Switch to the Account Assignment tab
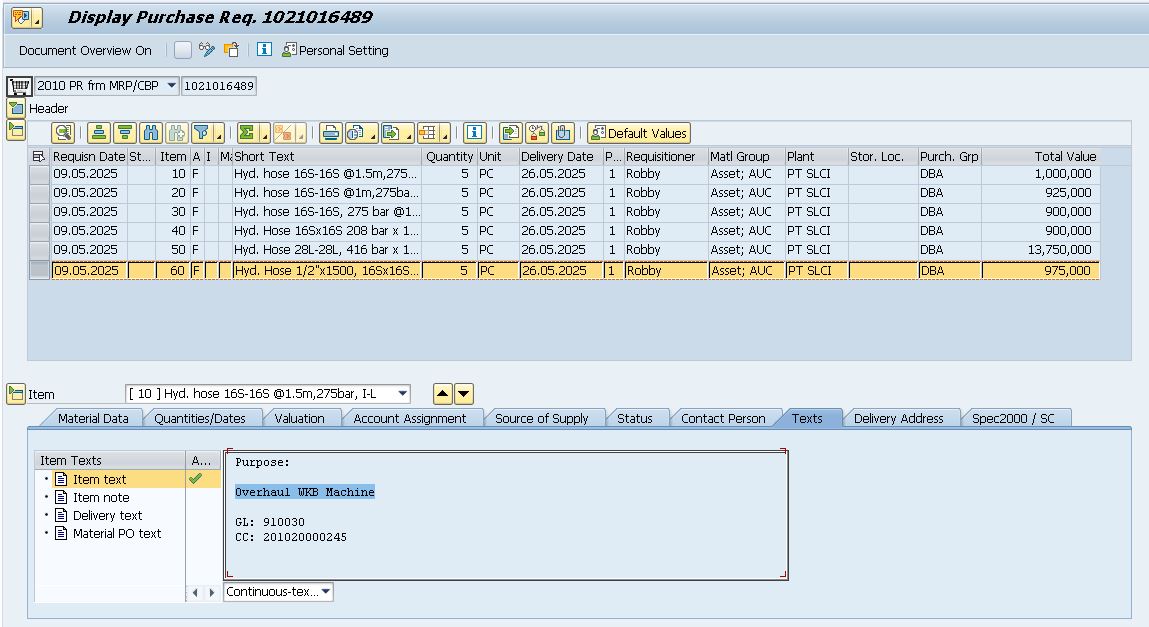Viewport: 1149px width, 627px height. click(410, 418)
